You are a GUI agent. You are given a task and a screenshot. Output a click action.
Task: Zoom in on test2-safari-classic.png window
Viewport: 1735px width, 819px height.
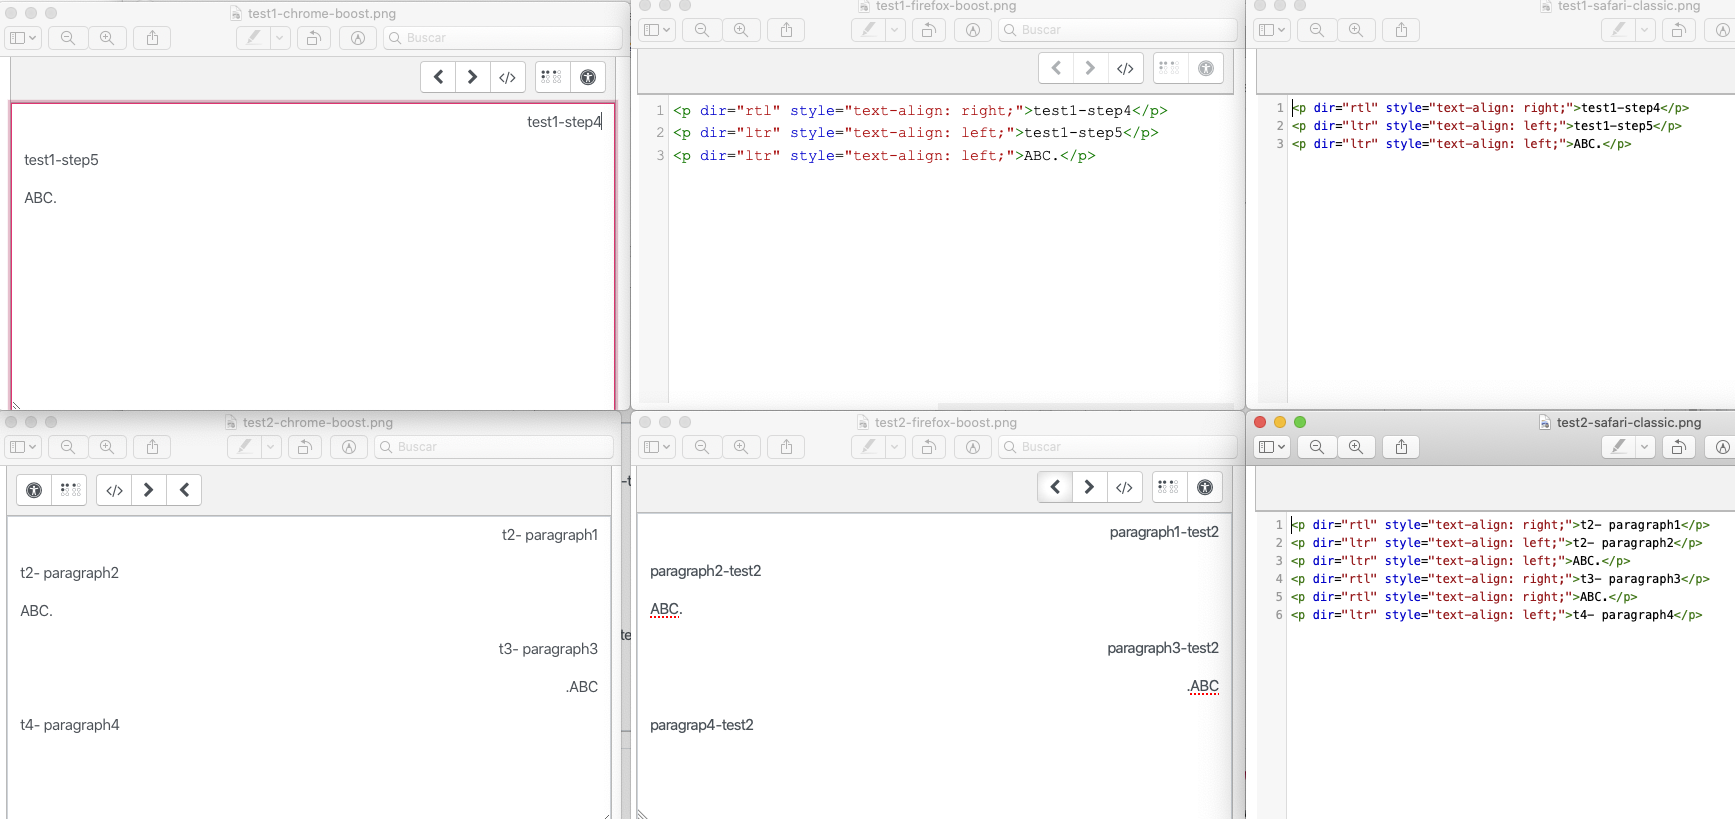(1356, 447)
